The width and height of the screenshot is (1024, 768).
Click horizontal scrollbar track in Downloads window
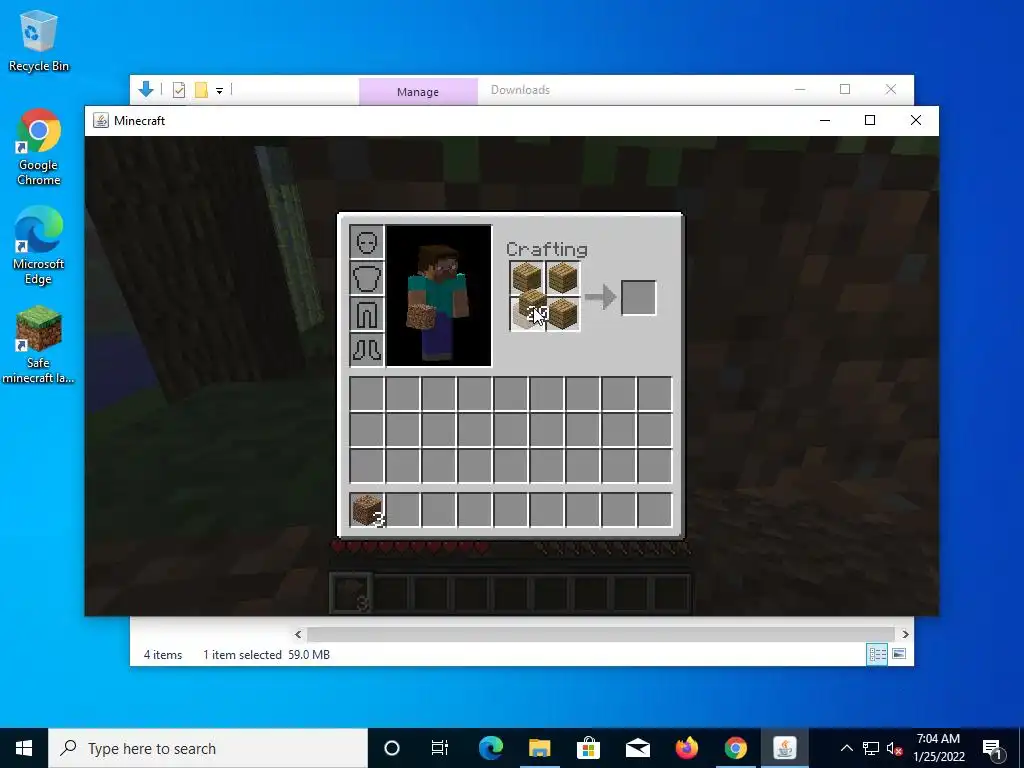[601, 634]
